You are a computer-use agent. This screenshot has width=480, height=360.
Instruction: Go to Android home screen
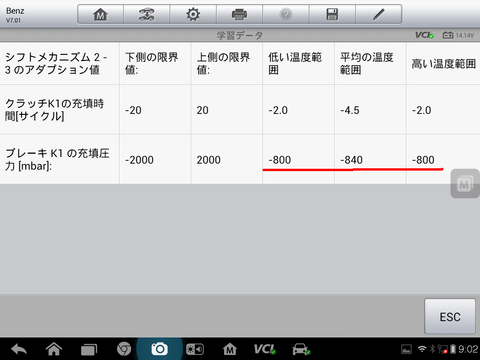coord(54,349)
